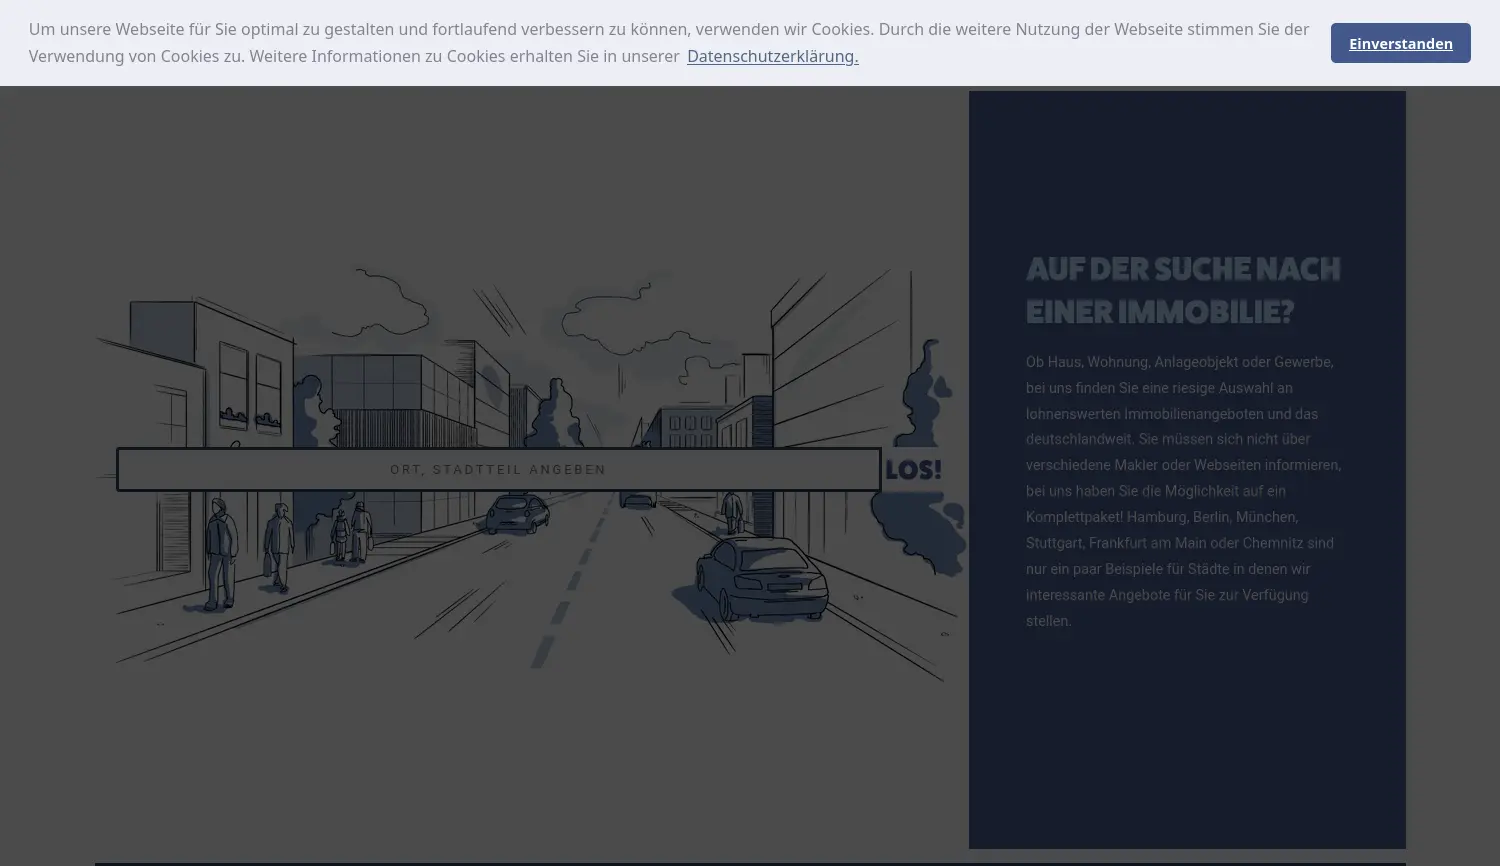Click the paragraph mentioning Hamburg, Berlin, München
Screen dimensions: 1500x866
(x=1185, y=491)
